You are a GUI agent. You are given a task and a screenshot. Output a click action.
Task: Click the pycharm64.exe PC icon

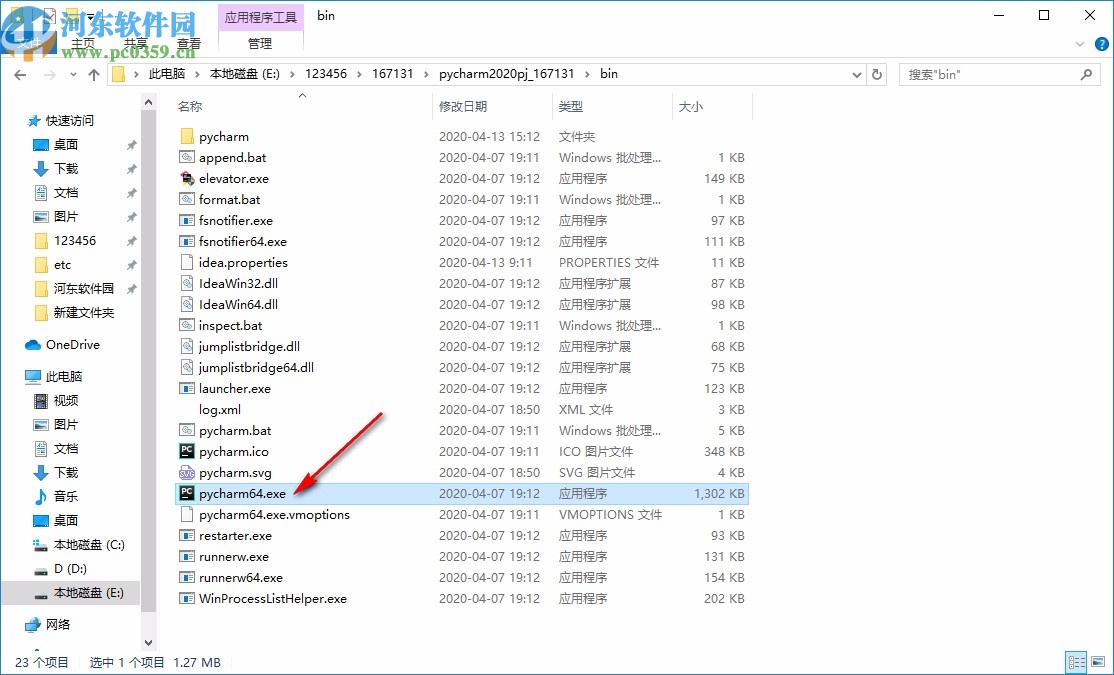click(x=187, y=493)
